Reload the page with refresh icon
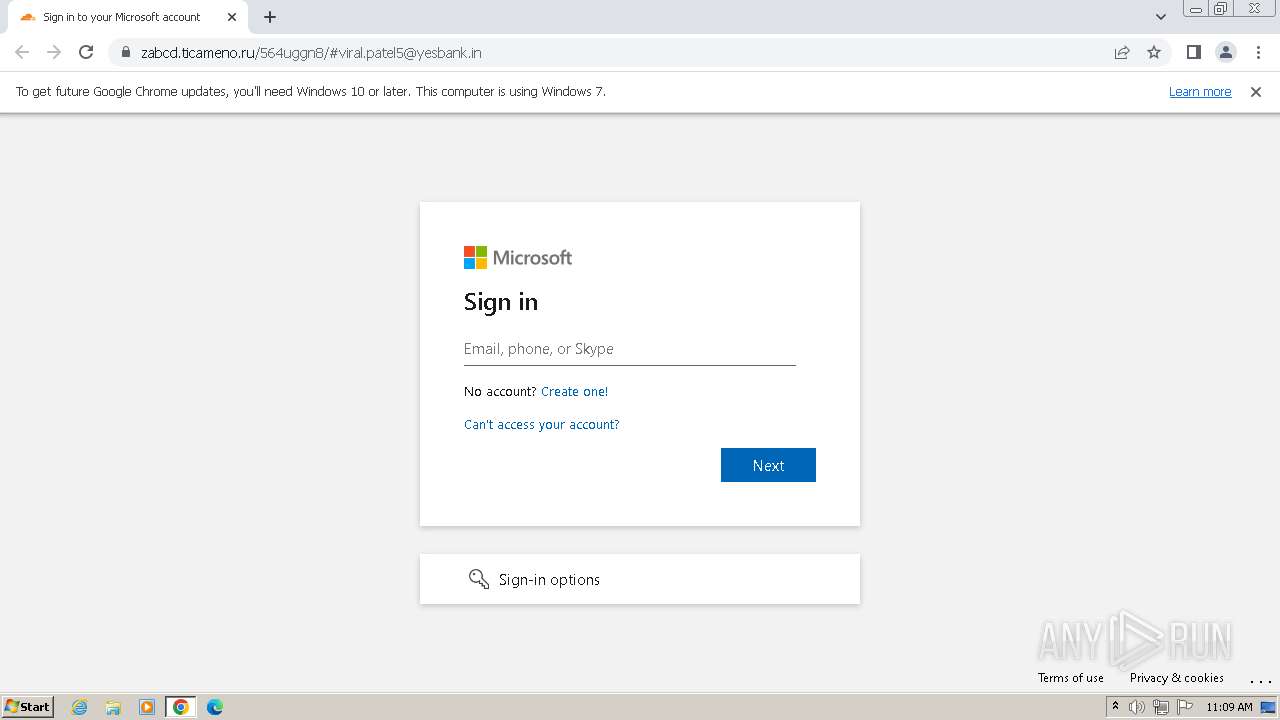This screenshot has height=720, width=1280. coord(86,52)
